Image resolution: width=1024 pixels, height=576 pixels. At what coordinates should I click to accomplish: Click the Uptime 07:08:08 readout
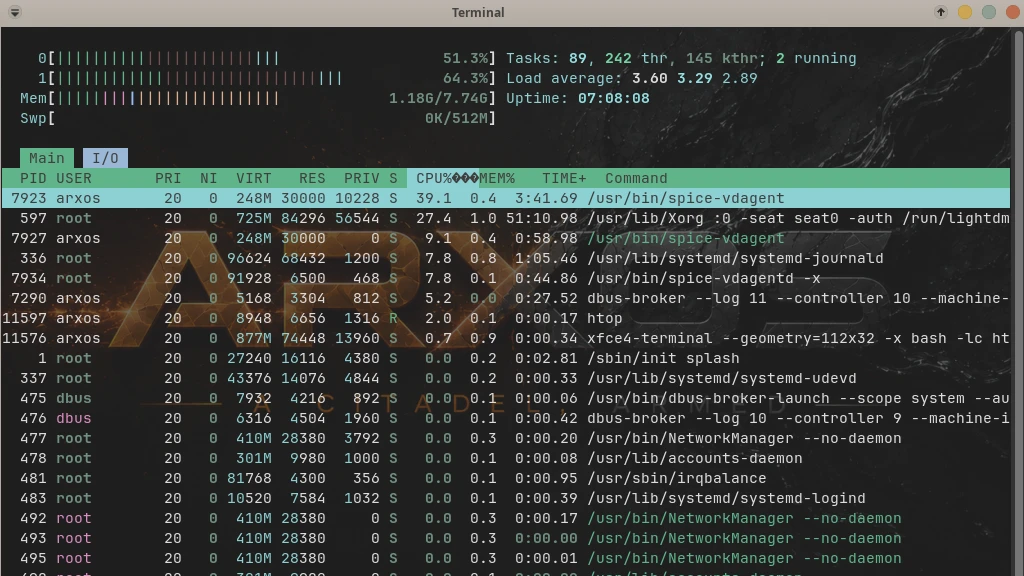click(578, 99)
